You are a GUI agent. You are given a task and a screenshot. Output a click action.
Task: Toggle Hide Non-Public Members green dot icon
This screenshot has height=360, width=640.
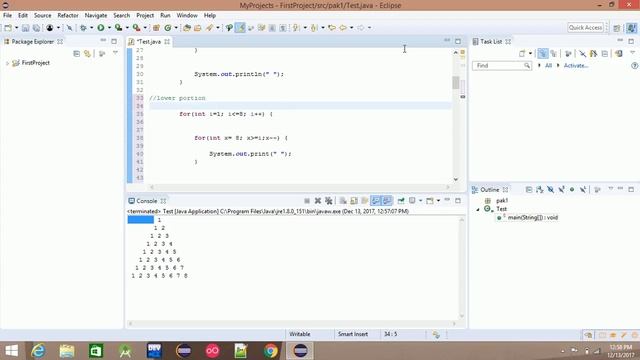click(x=572, y=190)
